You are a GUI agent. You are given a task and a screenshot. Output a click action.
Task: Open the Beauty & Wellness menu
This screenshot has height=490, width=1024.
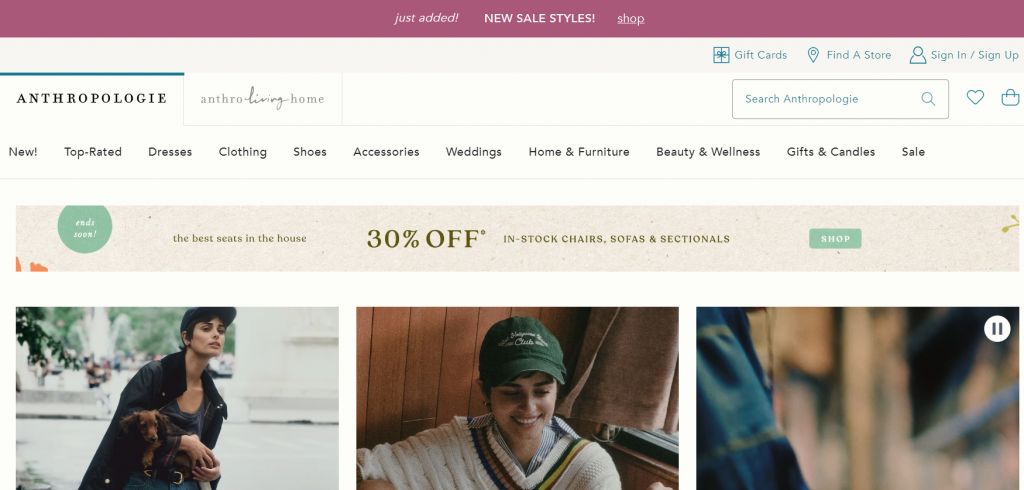(708, 152)
